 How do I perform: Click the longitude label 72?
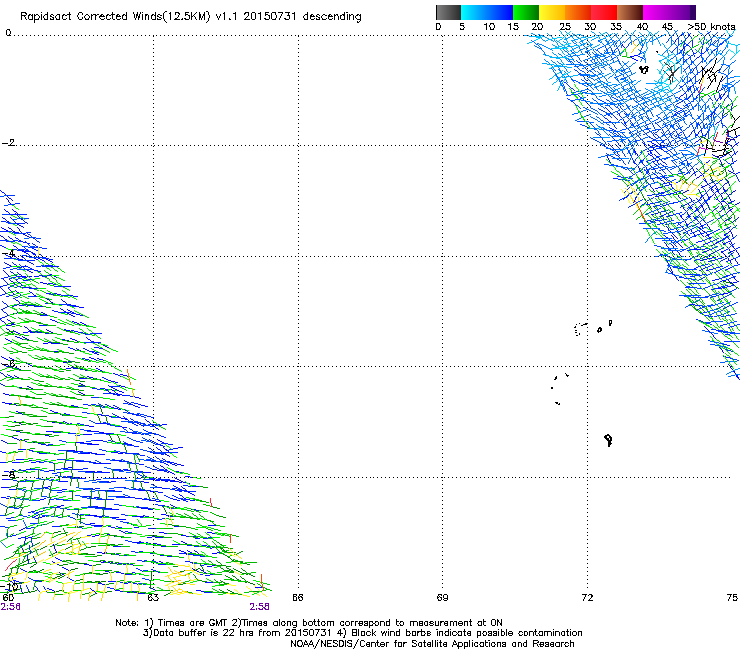click(x=587, y=598)
